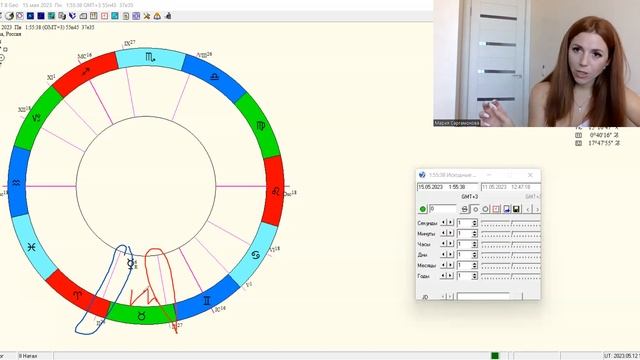Click the Gemini sign segment on wheel
This screenshot has width=640, height=360.
pos(207,301)
